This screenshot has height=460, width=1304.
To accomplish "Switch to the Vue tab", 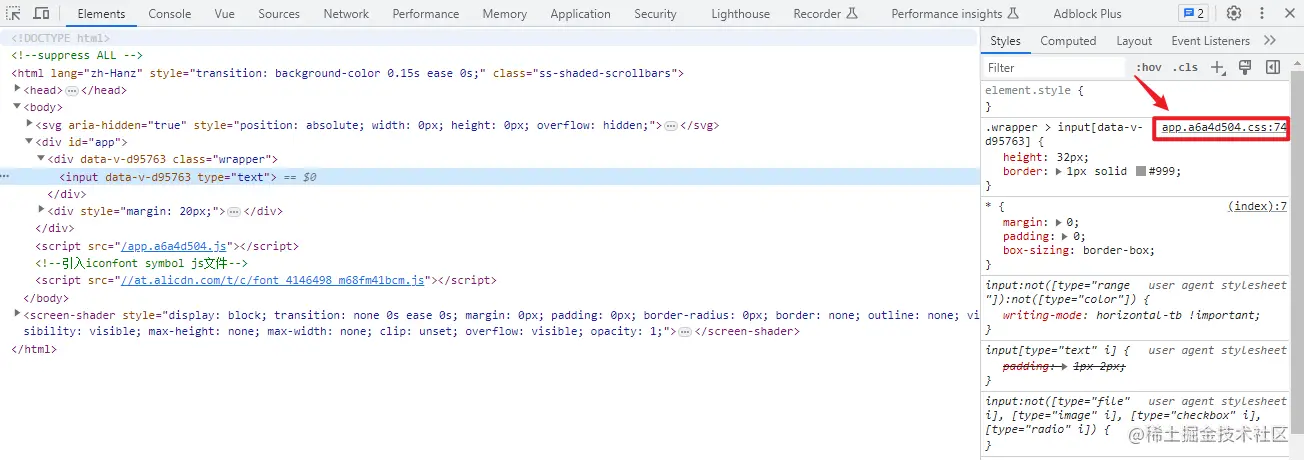I will coord(225,14).
